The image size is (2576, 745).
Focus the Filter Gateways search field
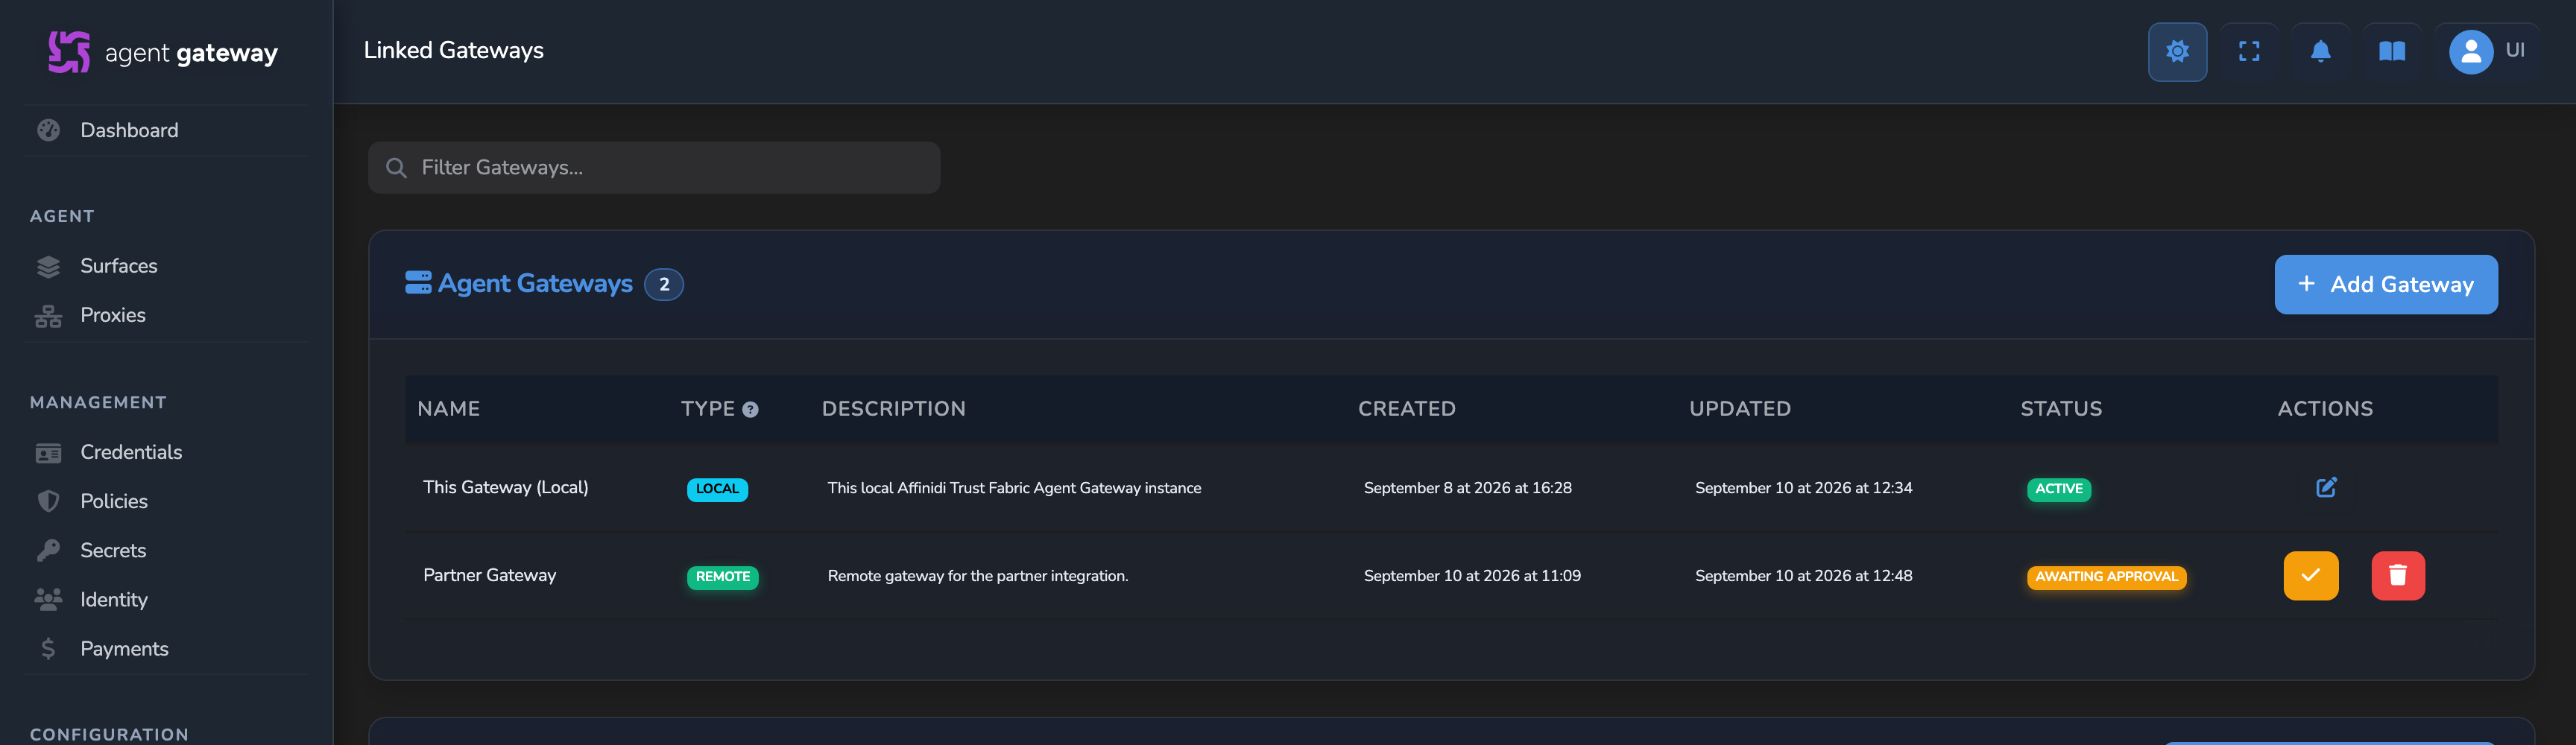tap(654, 167)
